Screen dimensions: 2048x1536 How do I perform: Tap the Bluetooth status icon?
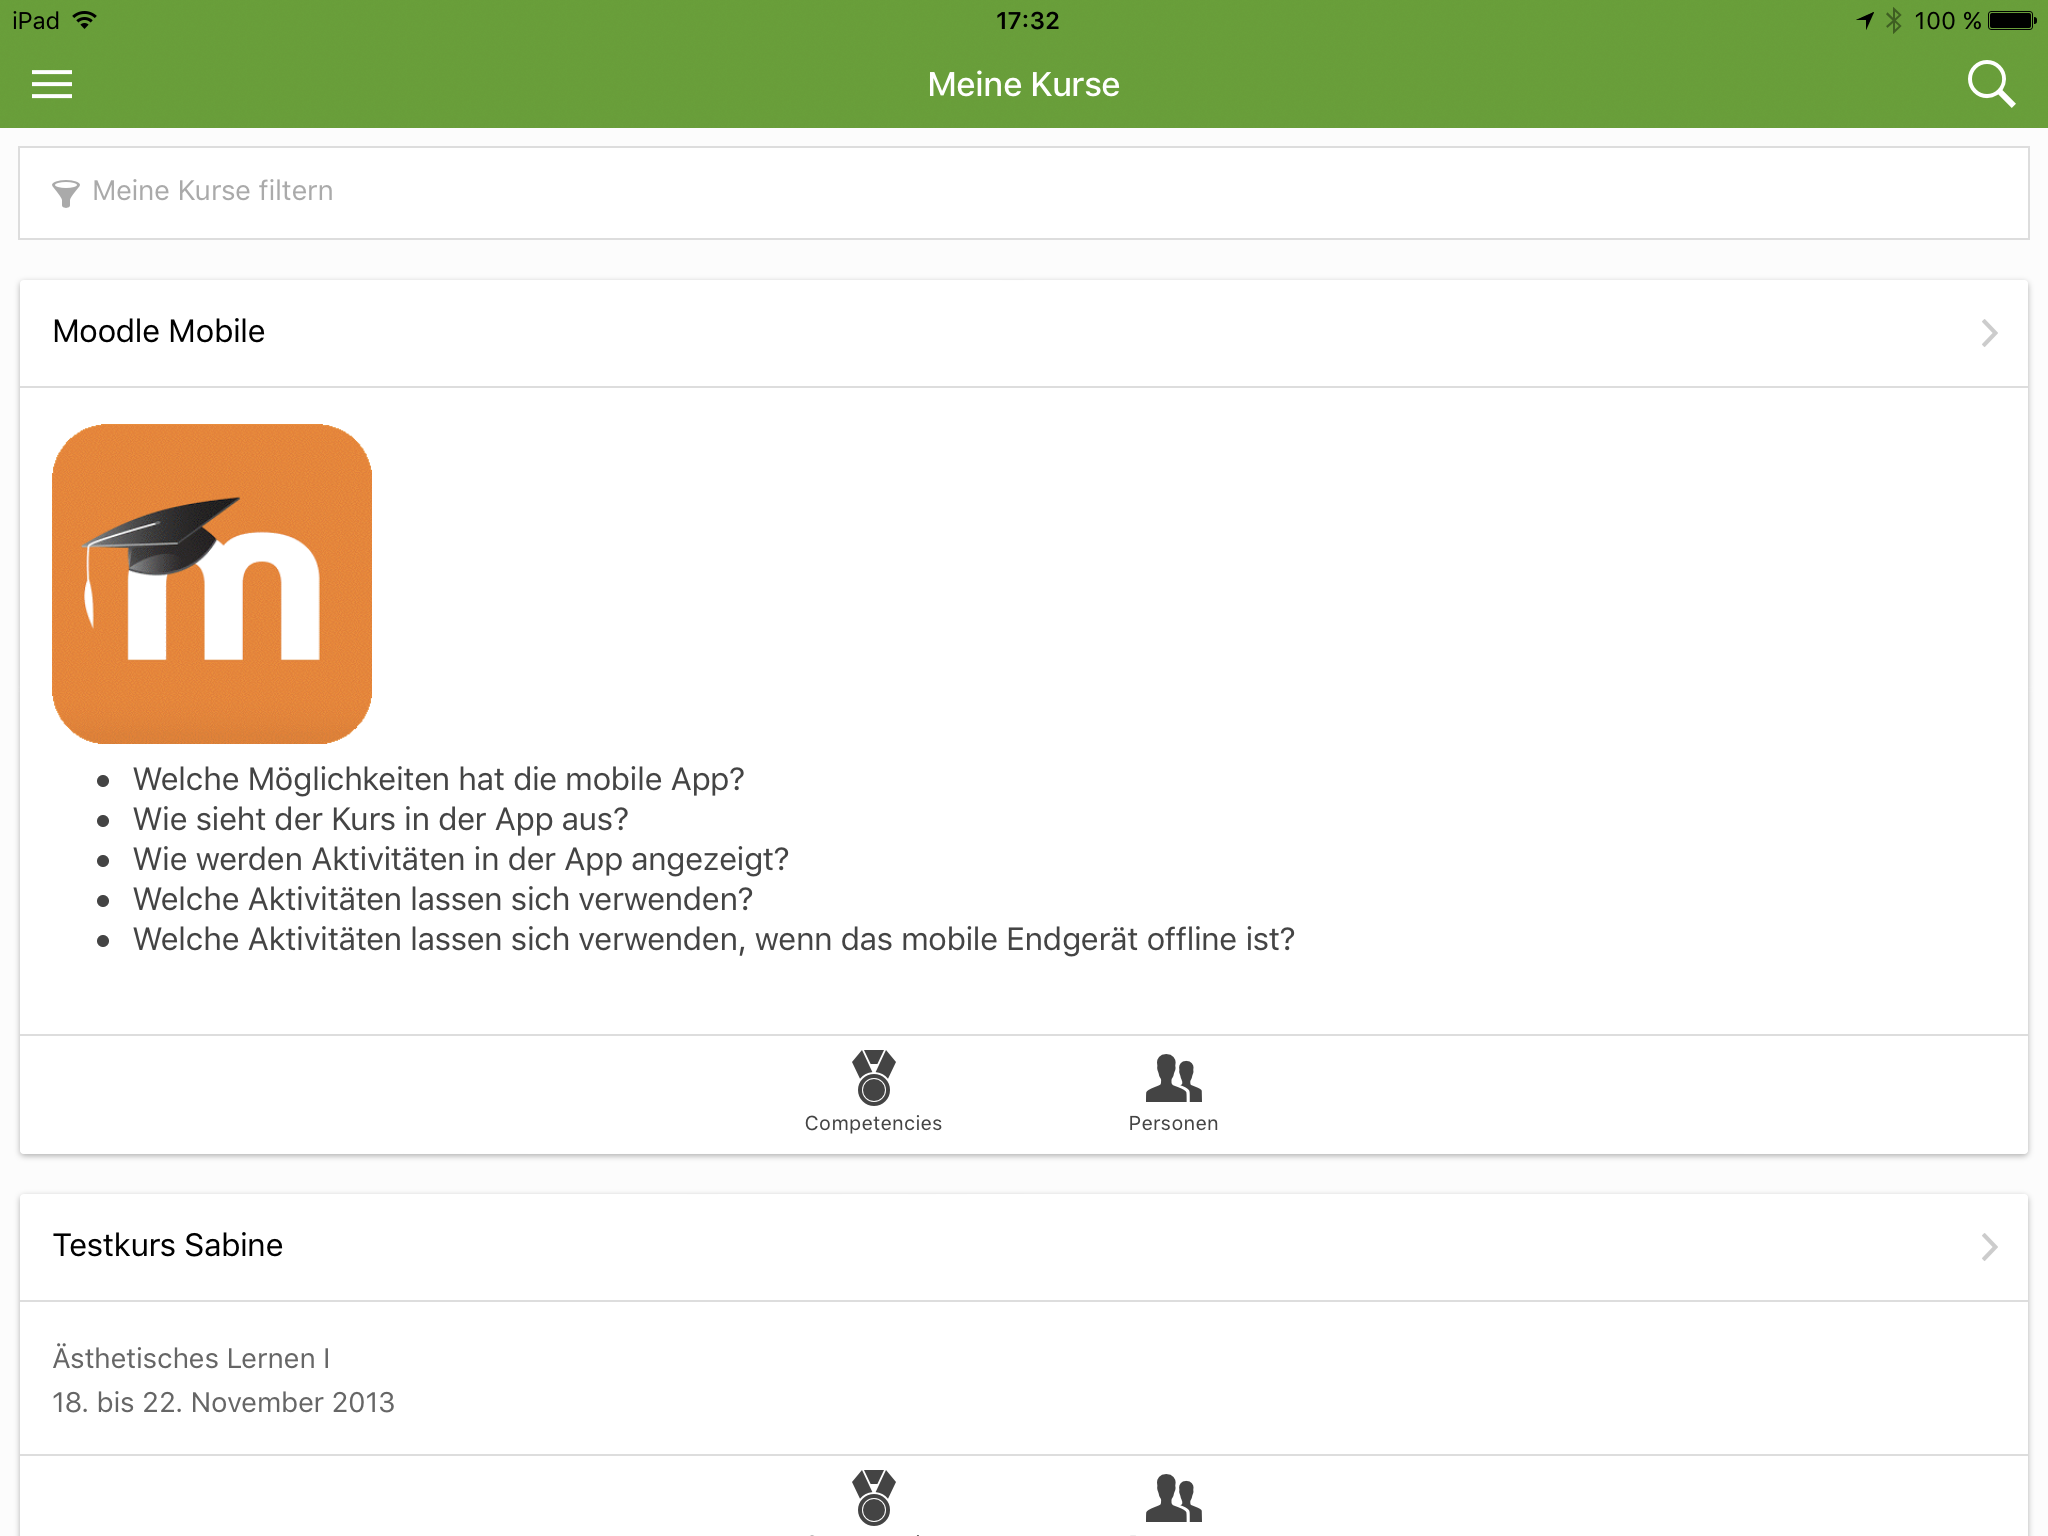click(x=1893, y=20)
